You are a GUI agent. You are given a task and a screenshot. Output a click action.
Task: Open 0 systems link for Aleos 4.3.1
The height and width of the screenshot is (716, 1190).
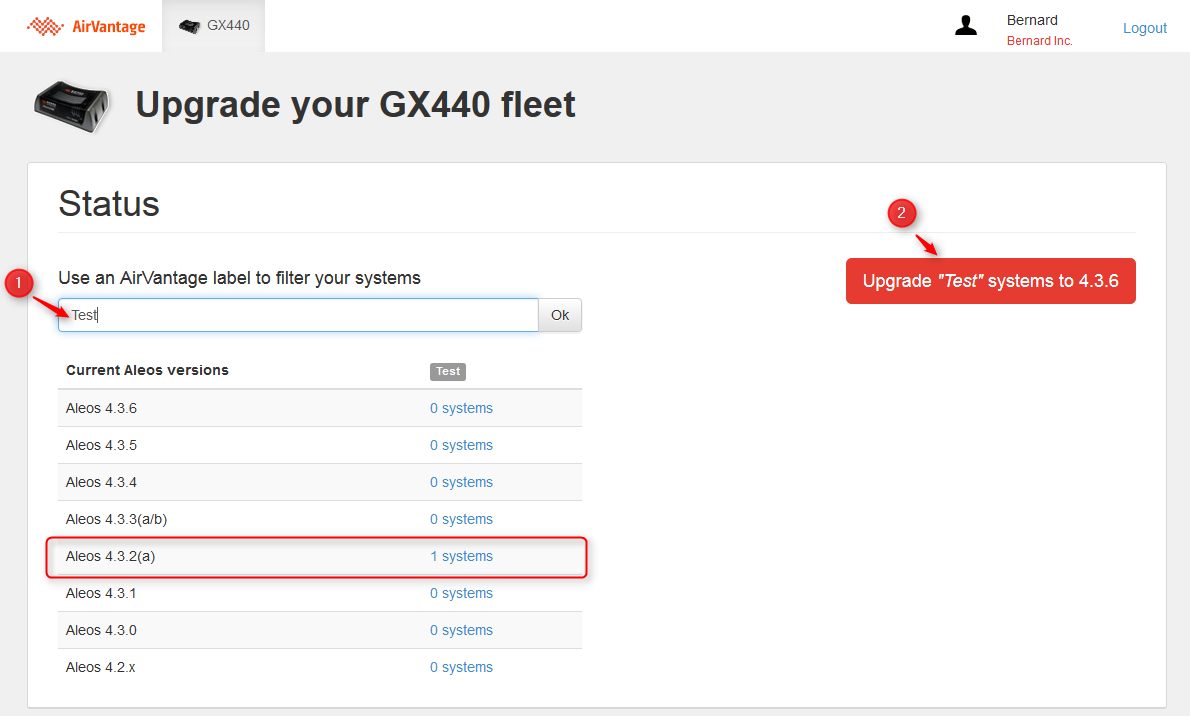click(461, 593)
